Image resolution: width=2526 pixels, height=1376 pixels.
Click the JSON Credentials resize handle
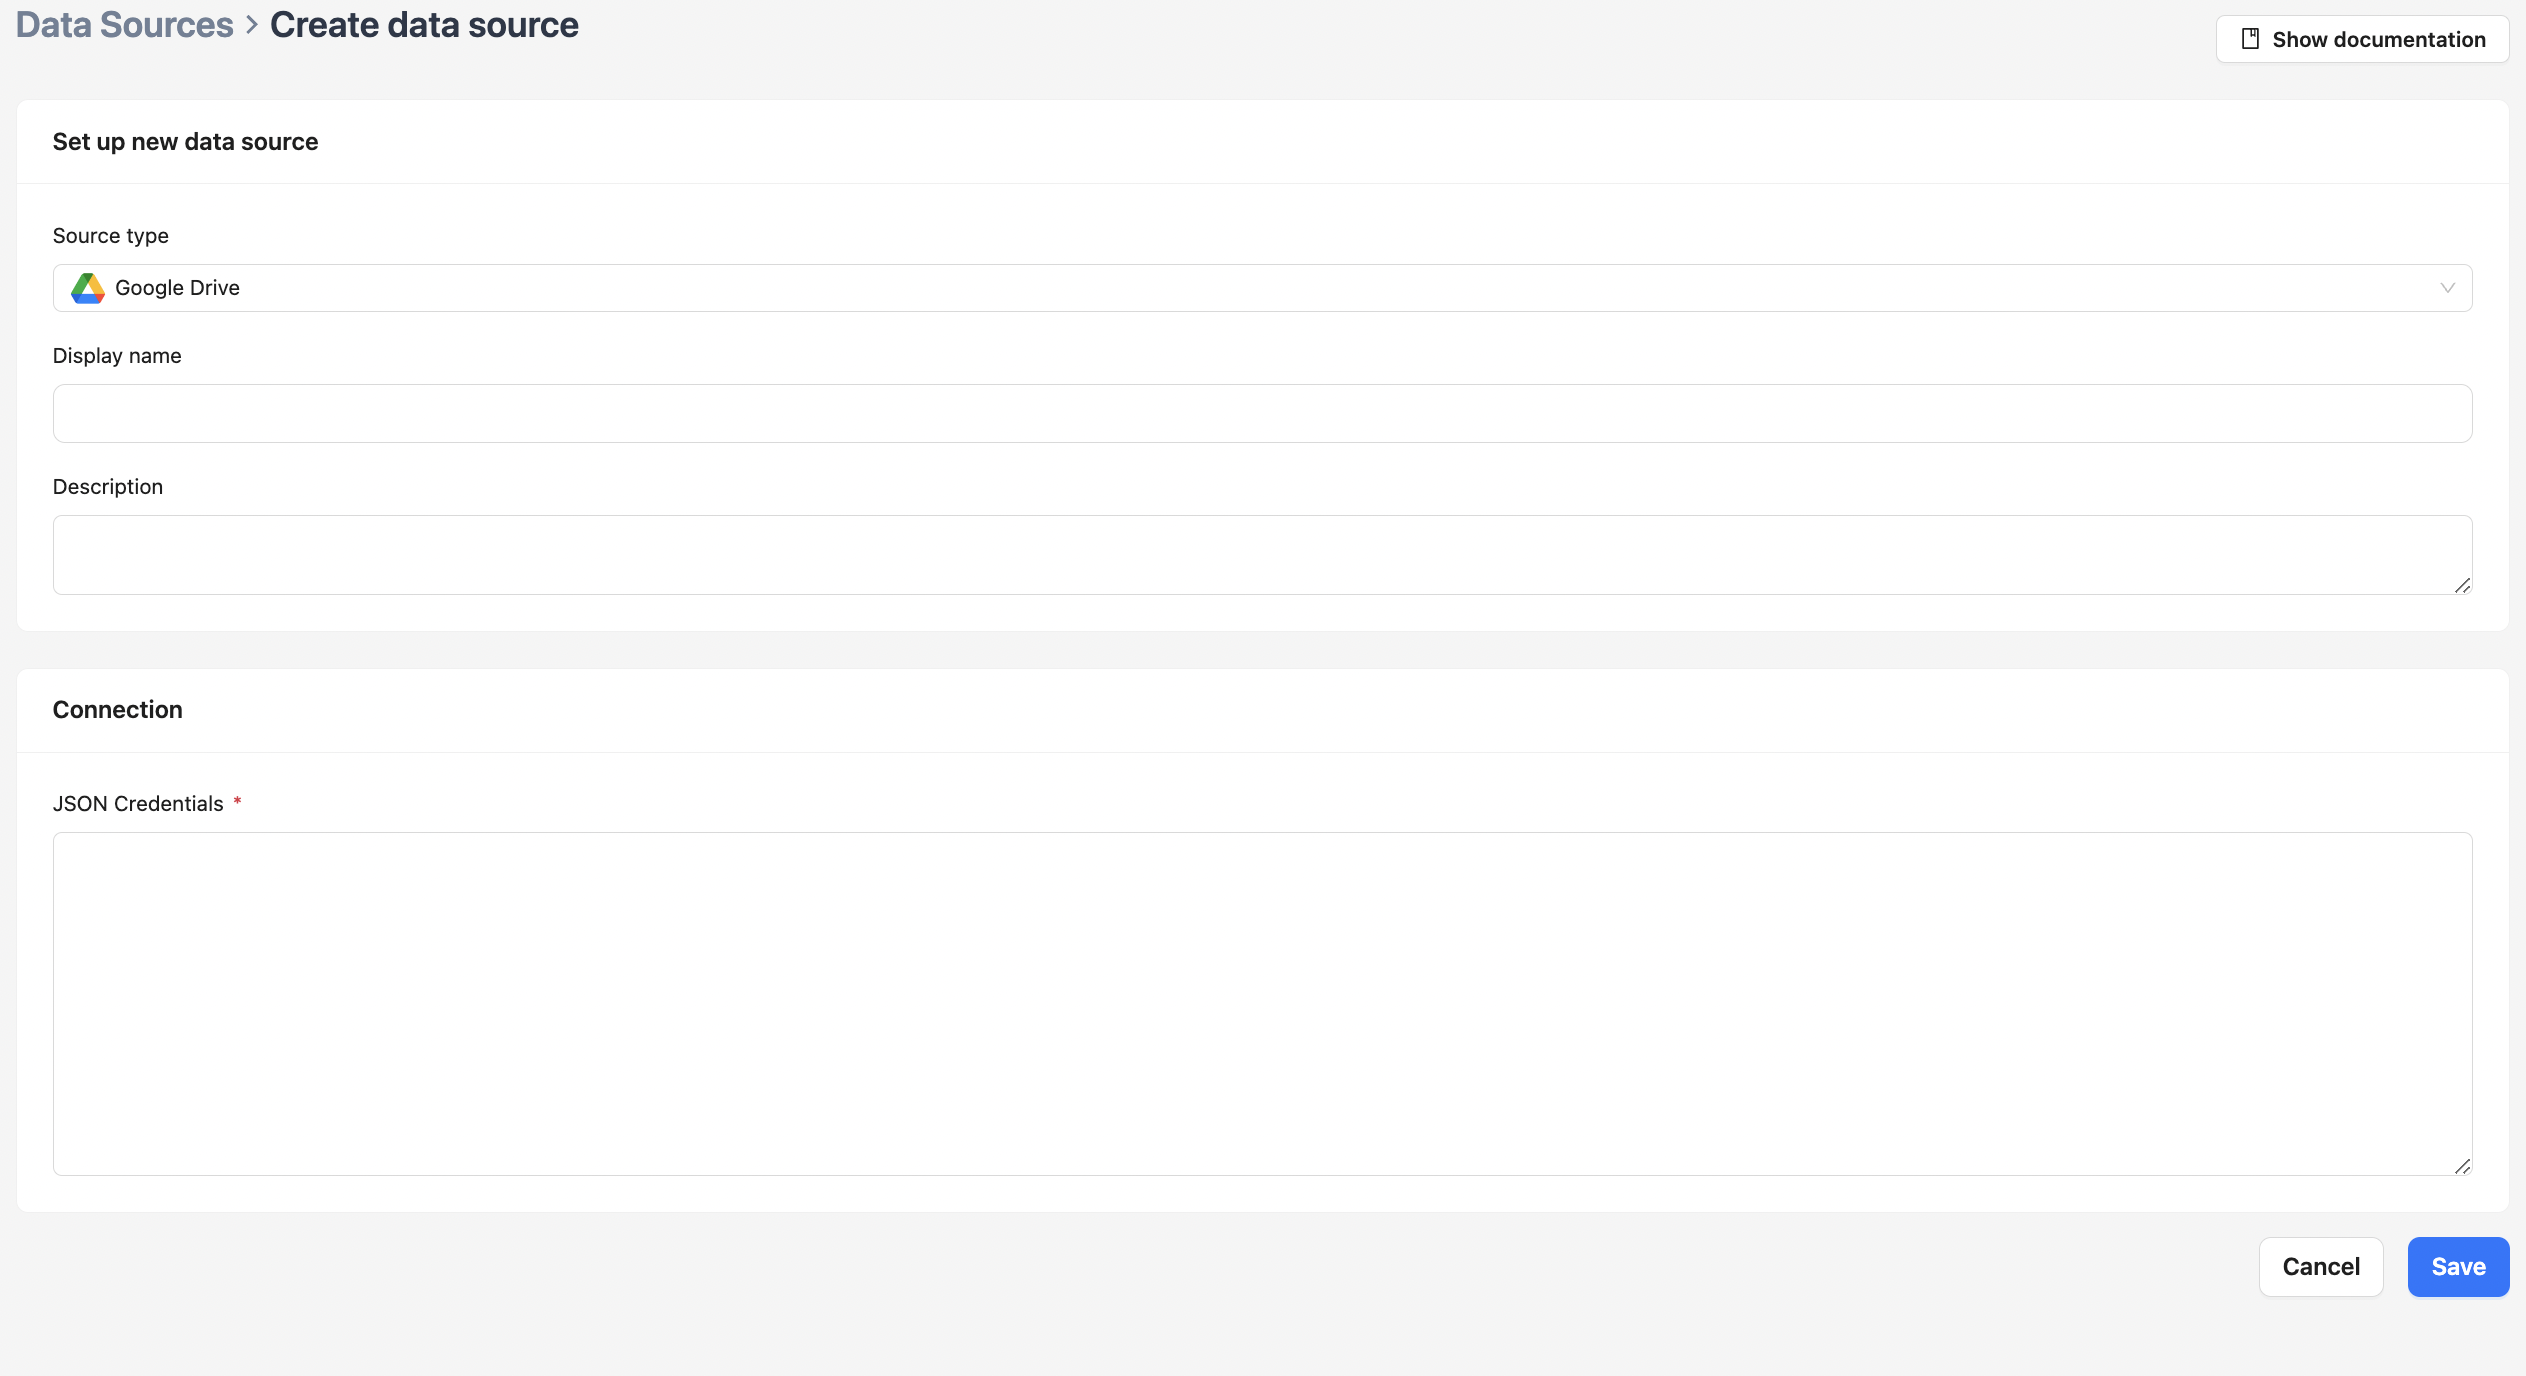pos(2463,1165)
